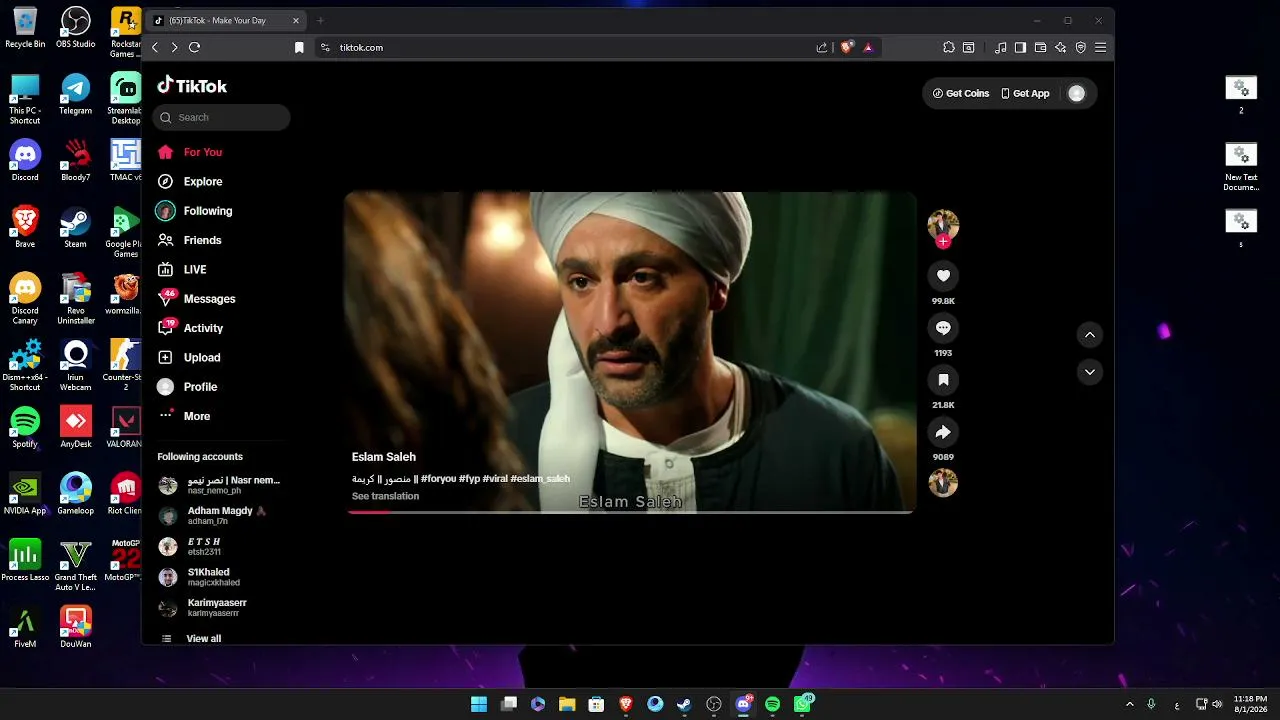The height and width of the screenshot is (720, 1280).
Task: Select OBS Studio desktop icon
Action: 76,28
